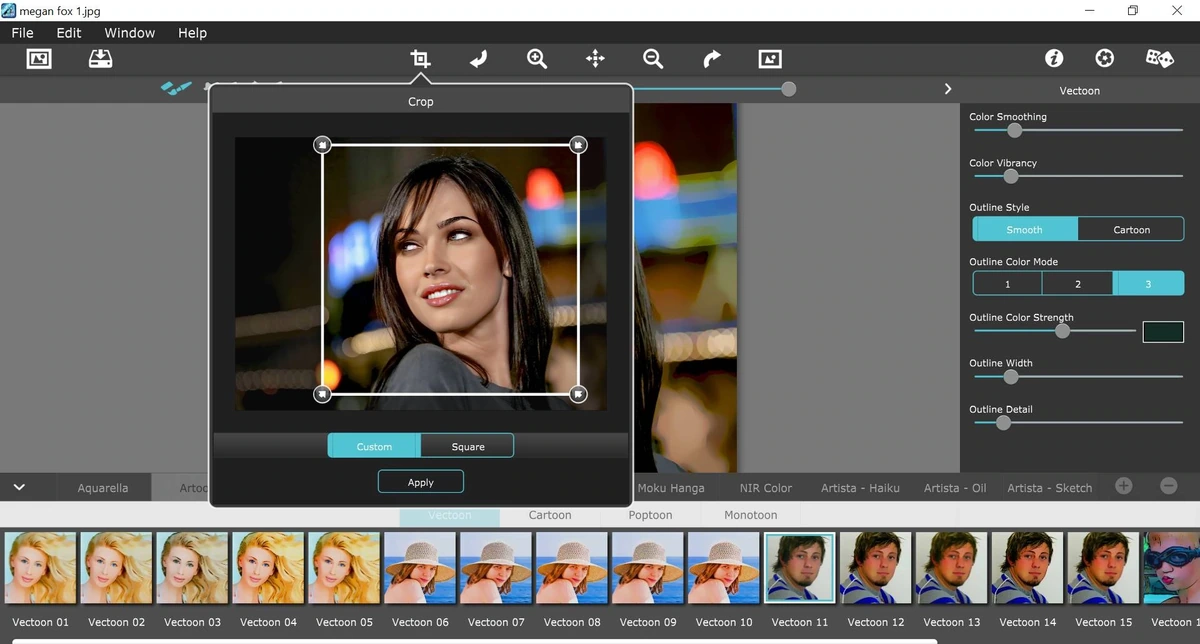The image size is (1200, 644).
Task: Open the Edit menu
Action: (x=69, y=32)
